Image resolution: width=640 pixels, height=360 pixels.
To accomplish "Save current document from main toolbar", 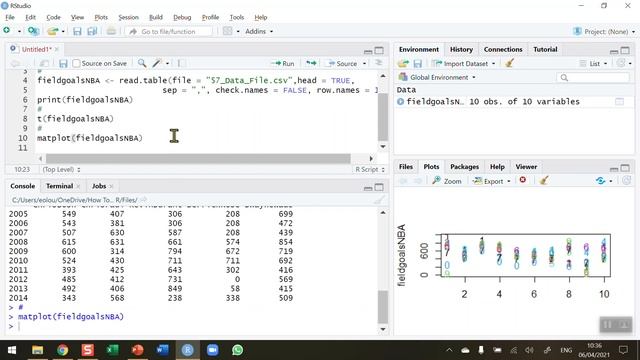I will (77, 31).
